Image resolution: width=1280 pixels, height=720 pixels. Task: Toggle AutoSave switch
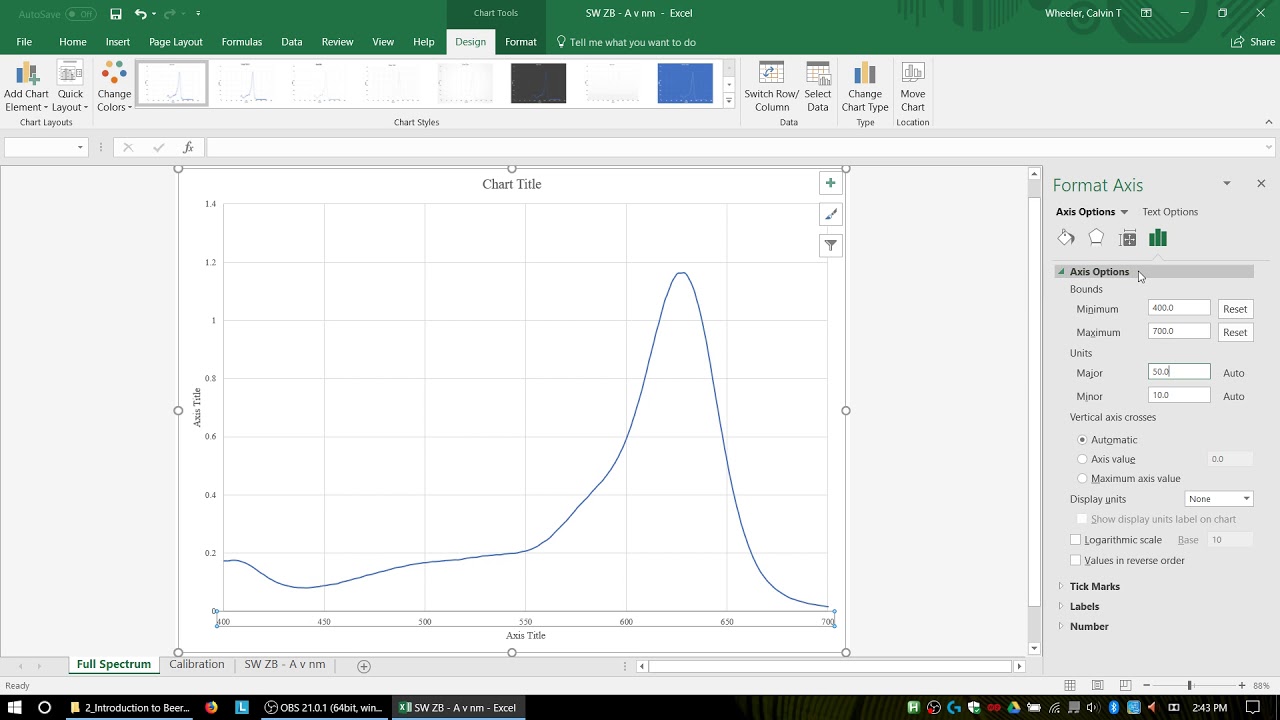[81, 14]
